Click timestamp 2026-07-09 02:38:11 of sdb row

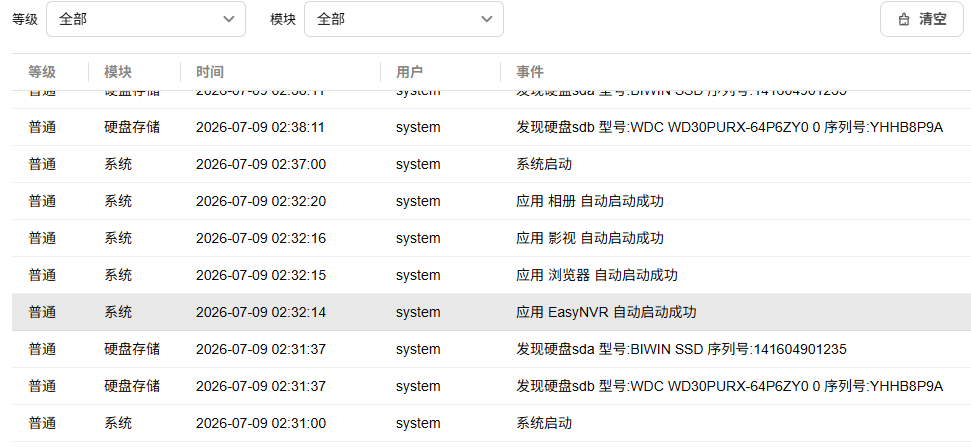pos(261,128)
